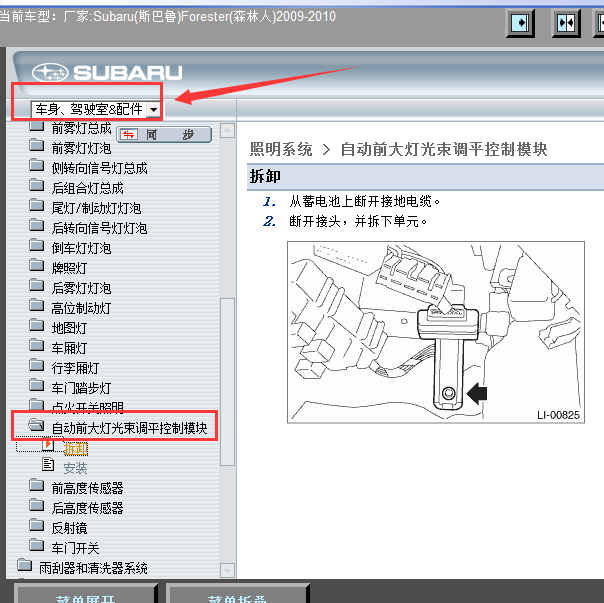Select the 拆卸 tree entry
This screenshot has height=603, width=604.
click(x=76, y=448)
